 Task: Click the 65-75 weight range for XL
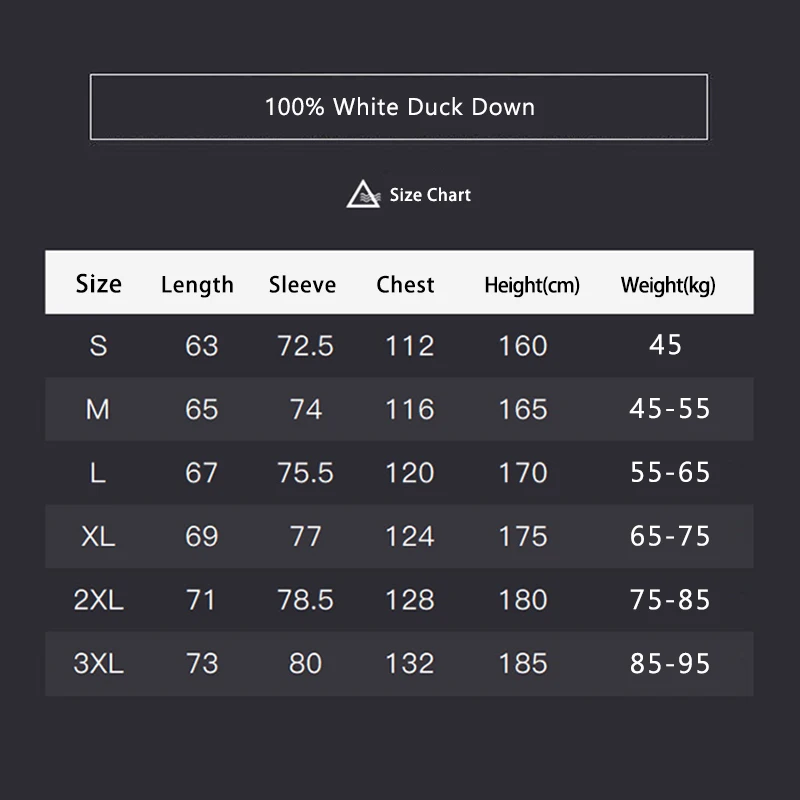670,536
